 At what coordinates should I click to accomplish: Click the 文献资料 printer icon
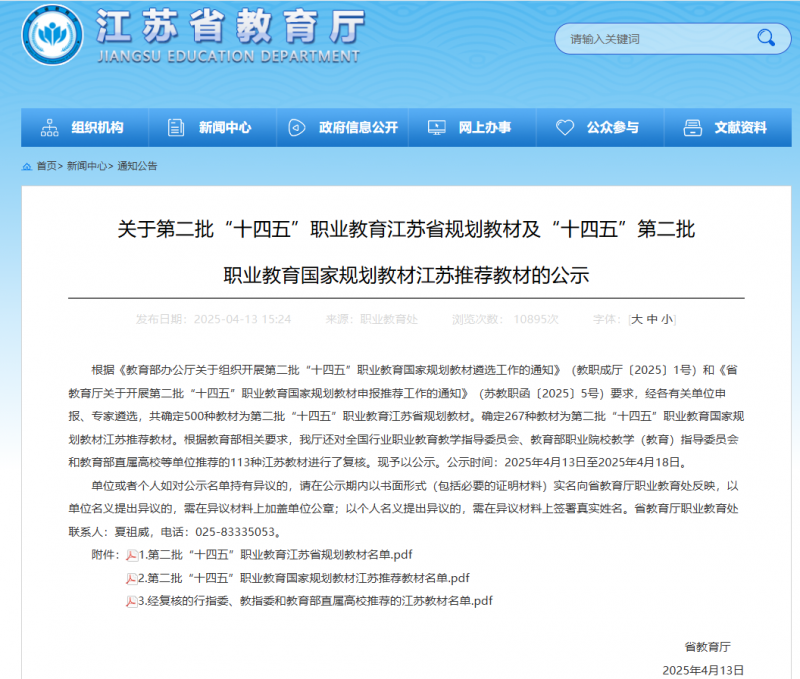point(692,128)
